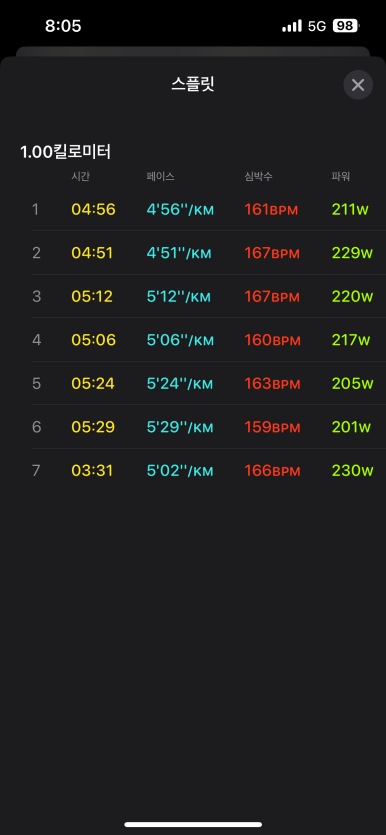Tap split 3 heart rate 167BPM
The height and width of the screenshot is (835, 386).
click(x=272, y=297)
